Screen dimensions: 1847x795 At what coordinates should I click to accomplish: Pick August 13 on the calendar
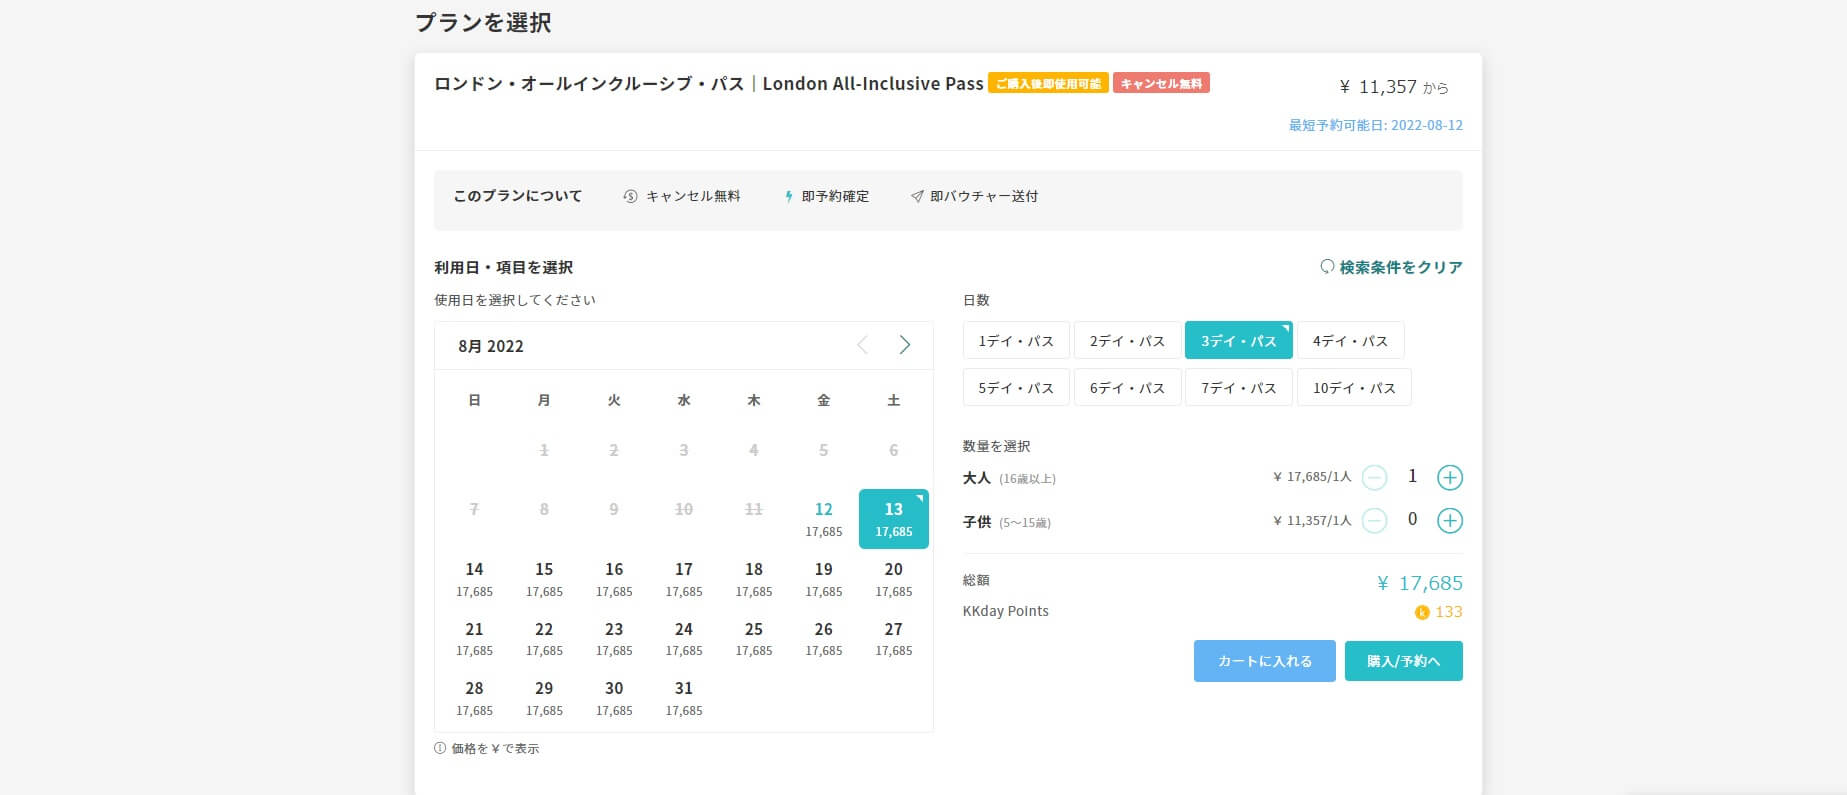(x=894, y=519)
